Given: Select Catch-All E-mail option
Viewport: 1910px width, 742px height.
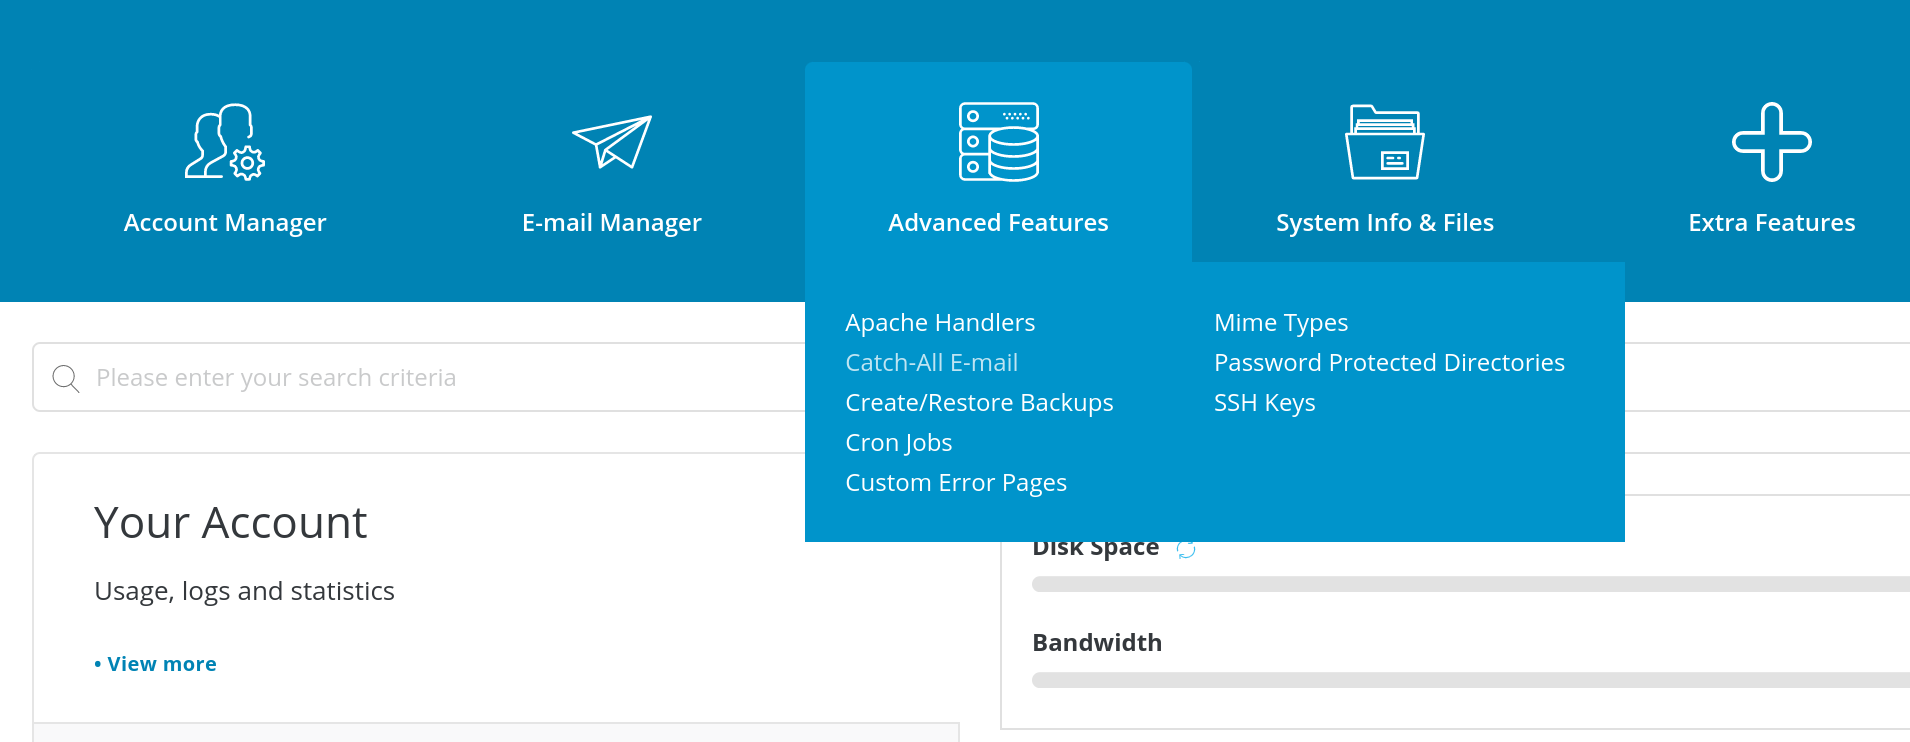Looking at the screenshot, I should click(x=931, y=363).
